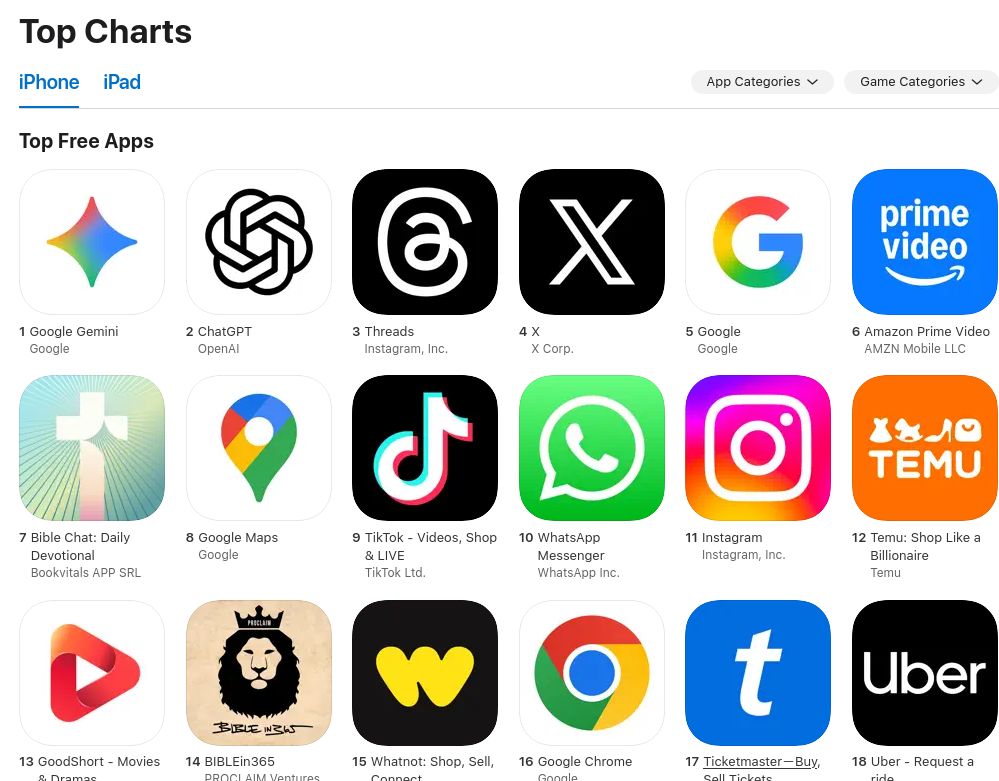Switch to the iPad tab
Image resolution: width=999 pixels, height=781 pixels.
[122, 82]
